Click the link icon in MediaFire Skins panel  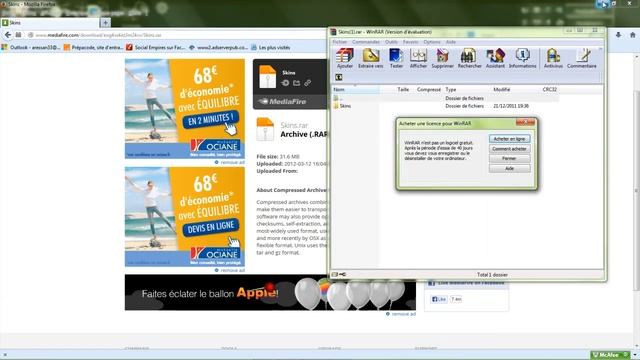[x=307, y=83]
